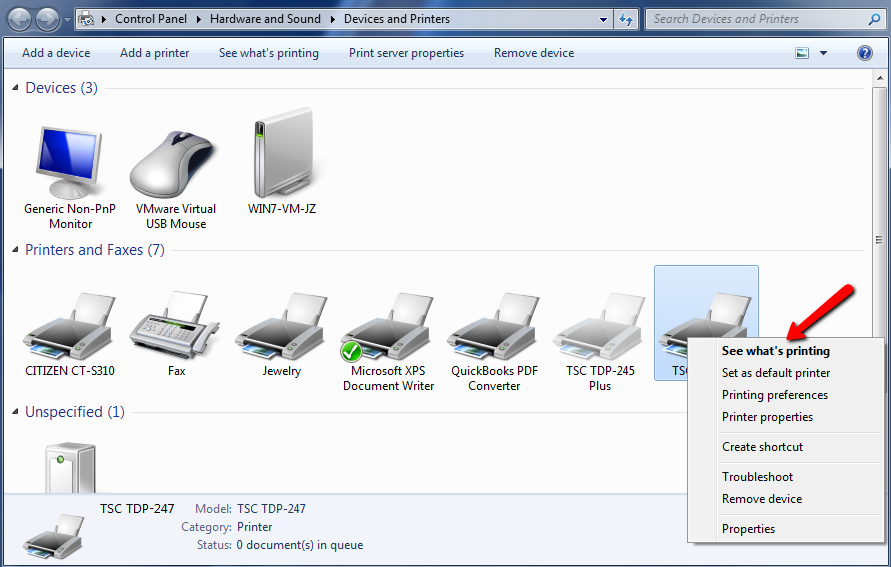Click the Change your view icon
891x567 pixels.
(802, 53)
